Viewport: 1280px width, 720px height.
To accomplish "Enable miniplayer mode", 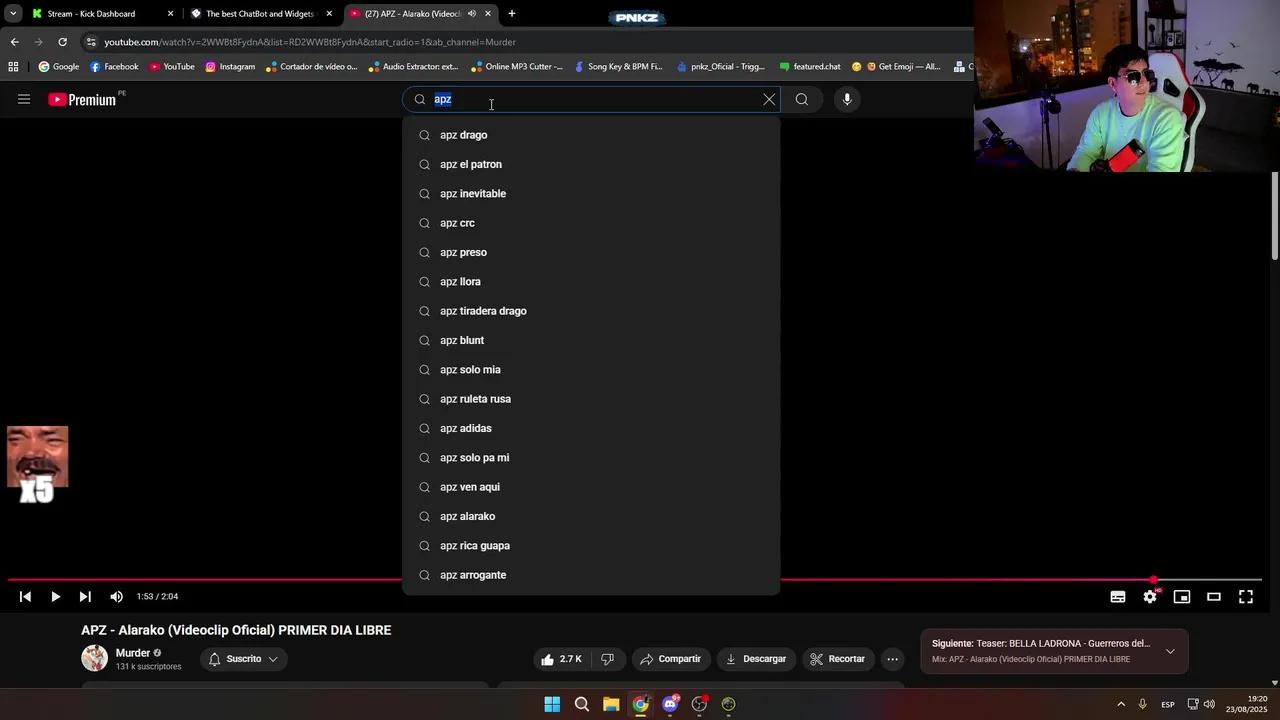I will tap(1182, 597).
